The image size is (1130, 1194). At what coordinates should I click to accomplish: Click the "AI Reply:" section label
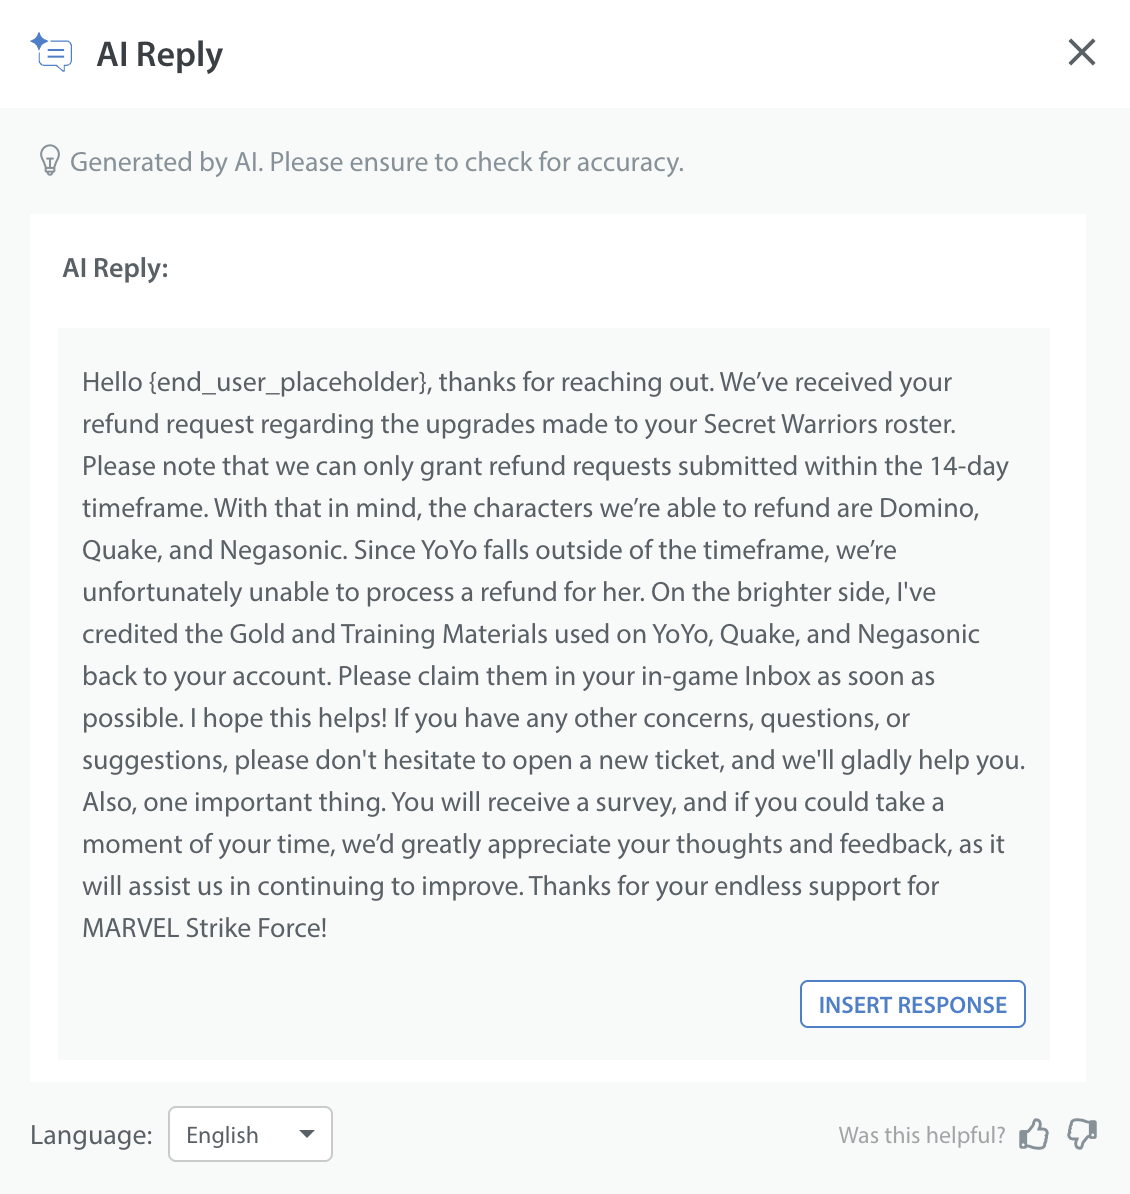click(115, 268)
